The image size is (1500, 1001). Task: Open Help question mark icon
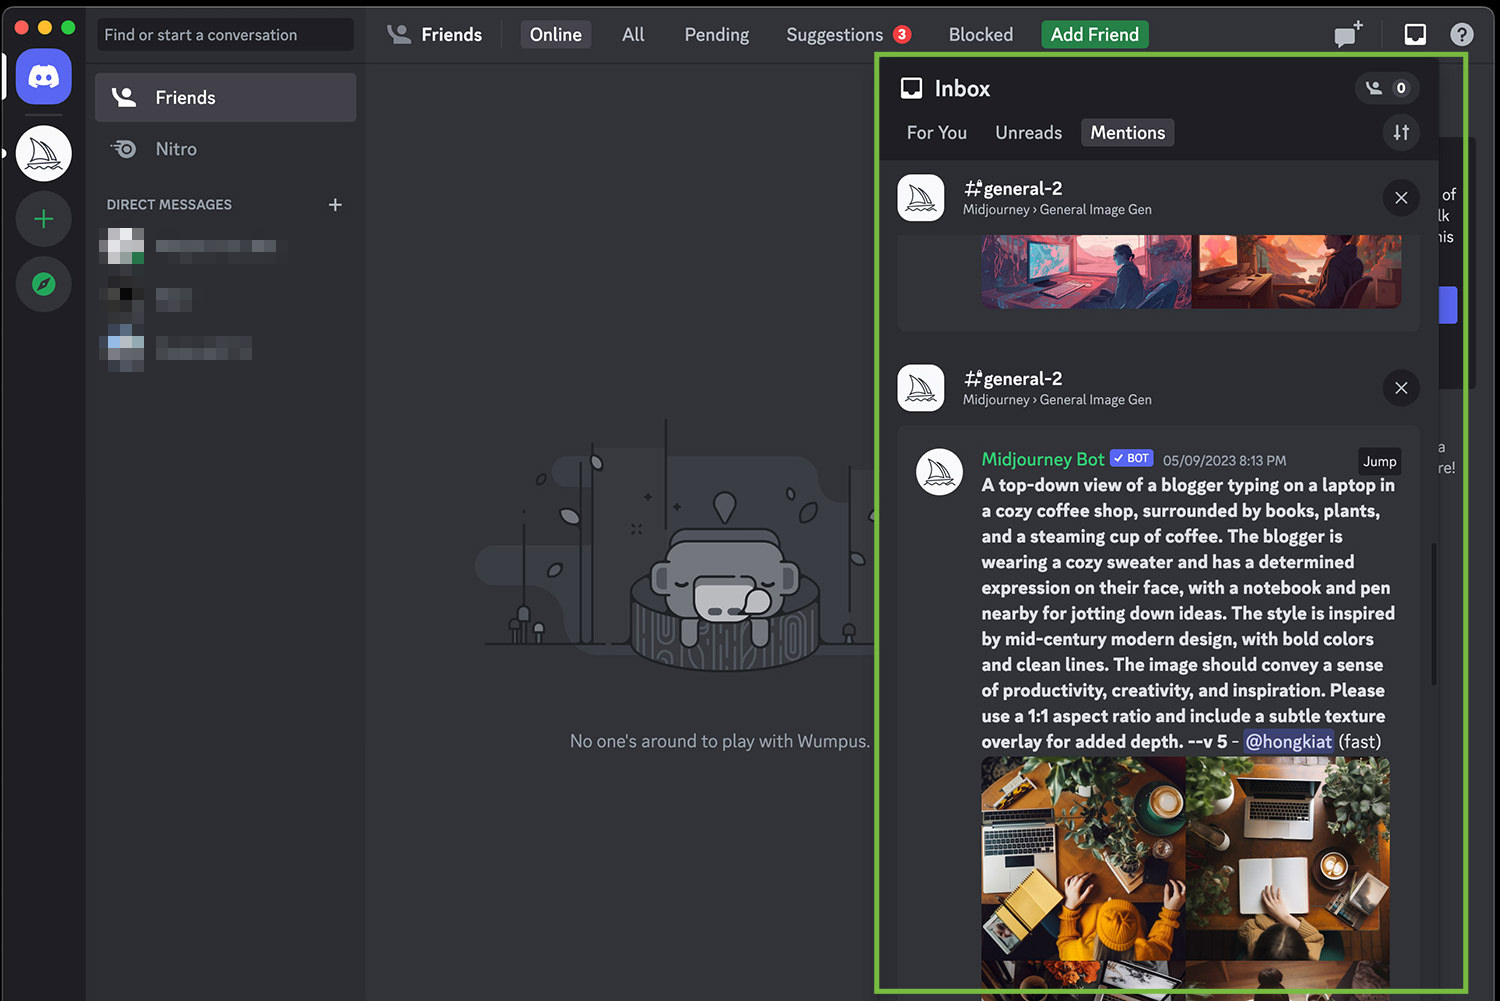pyautogui.click(x=1462, y=34)
